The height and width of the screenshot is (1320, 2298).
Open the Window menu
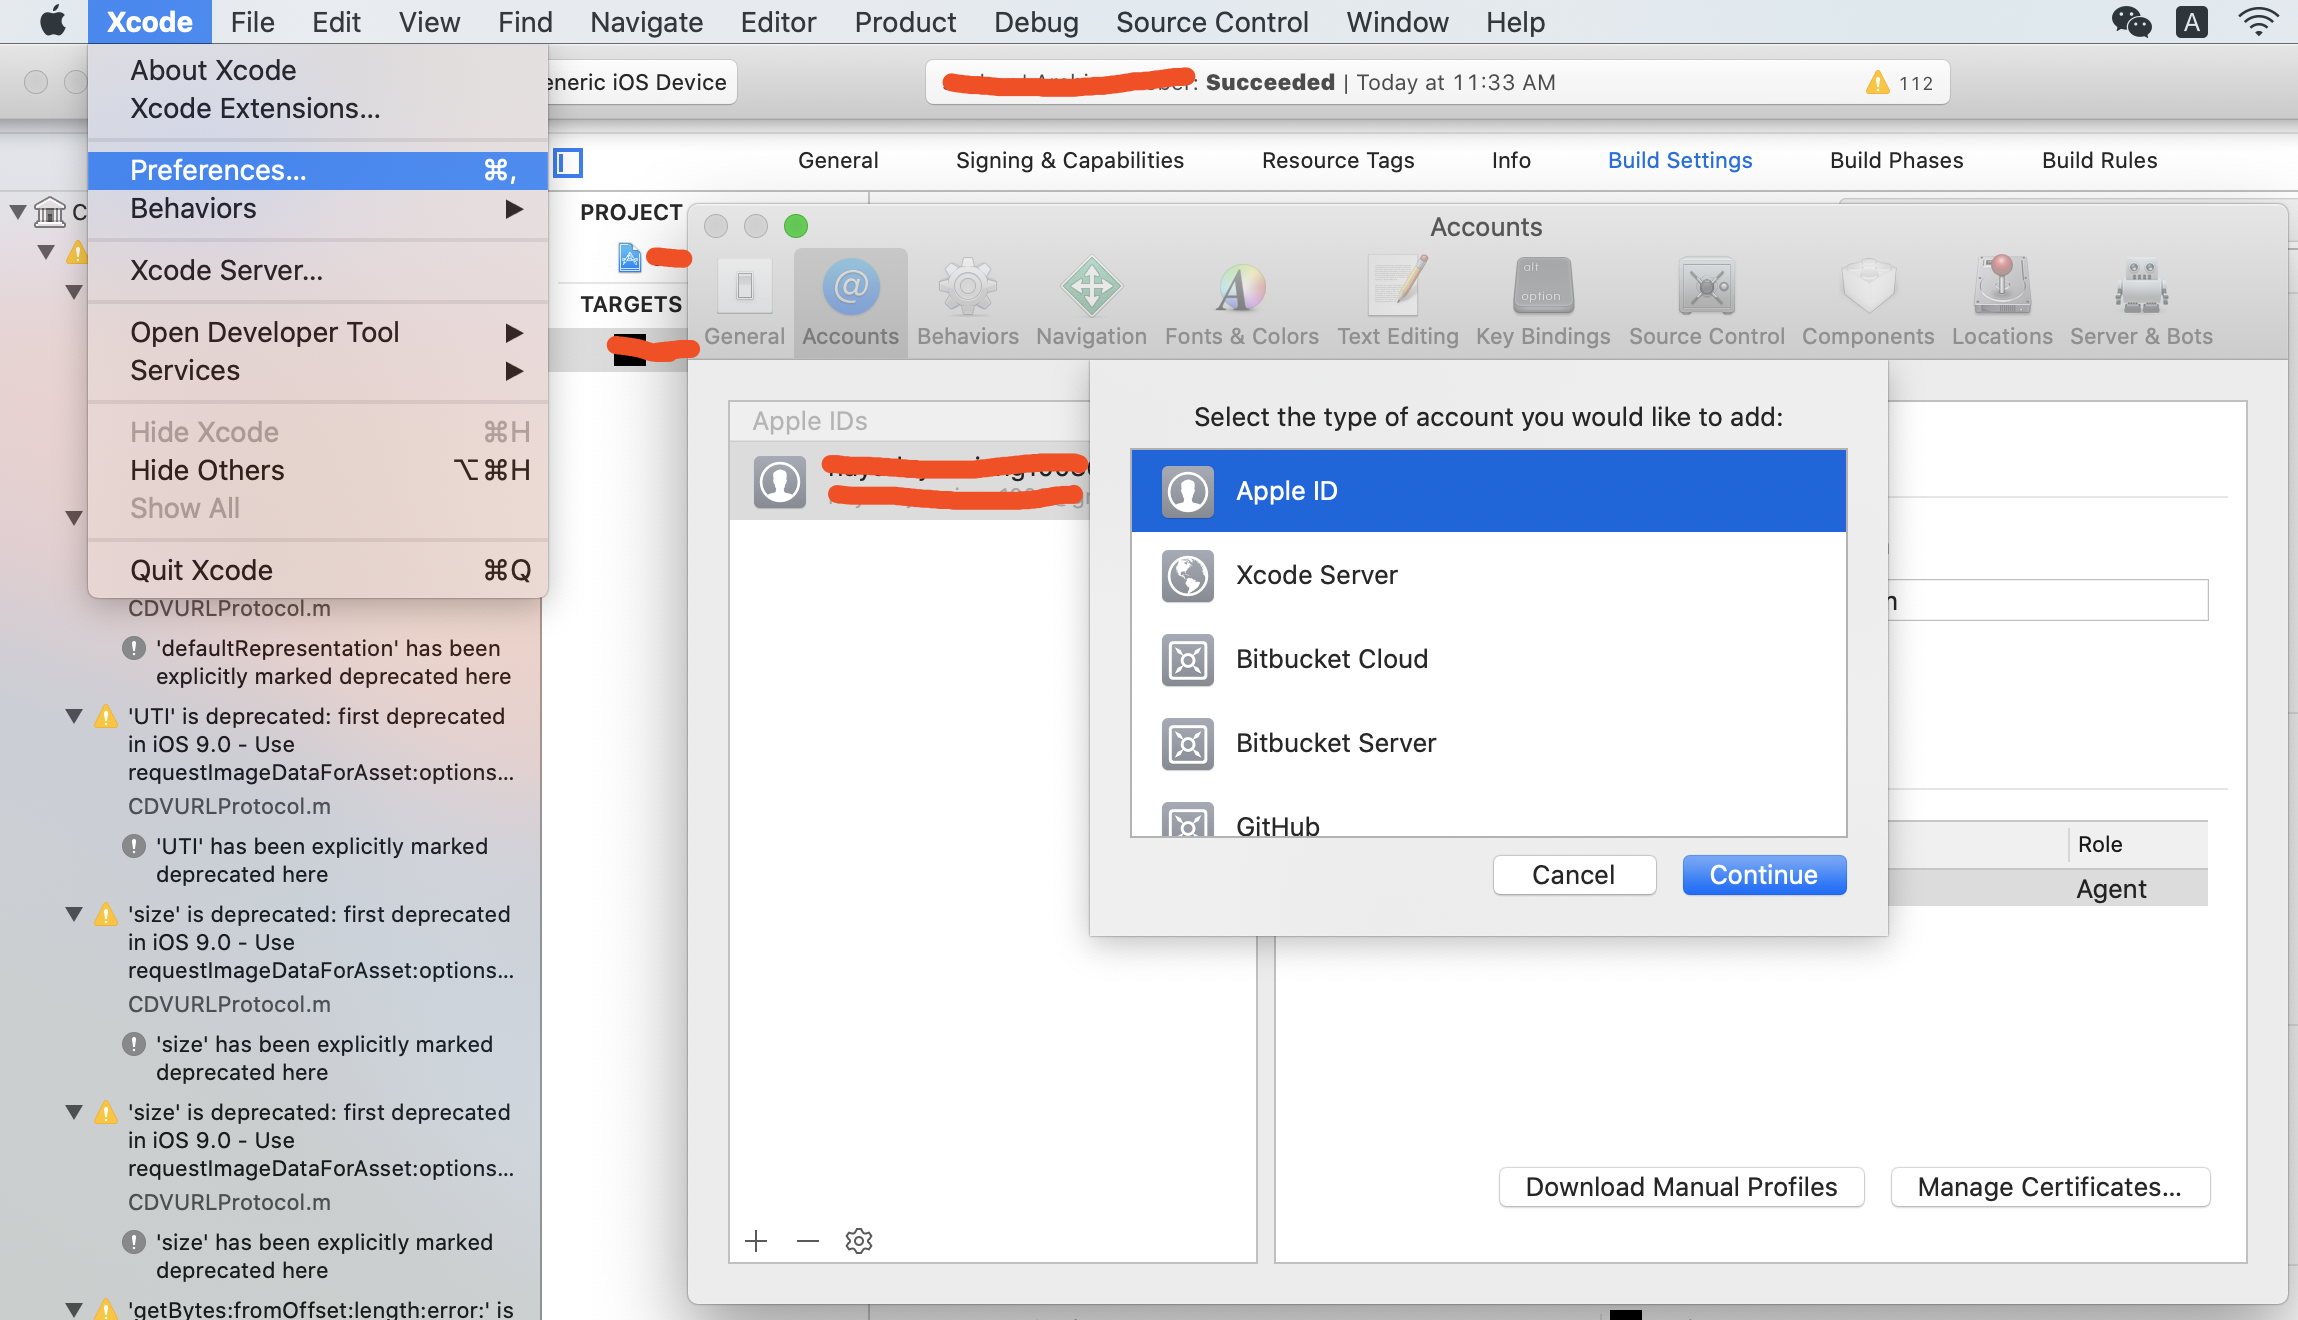pos(1397,21)
